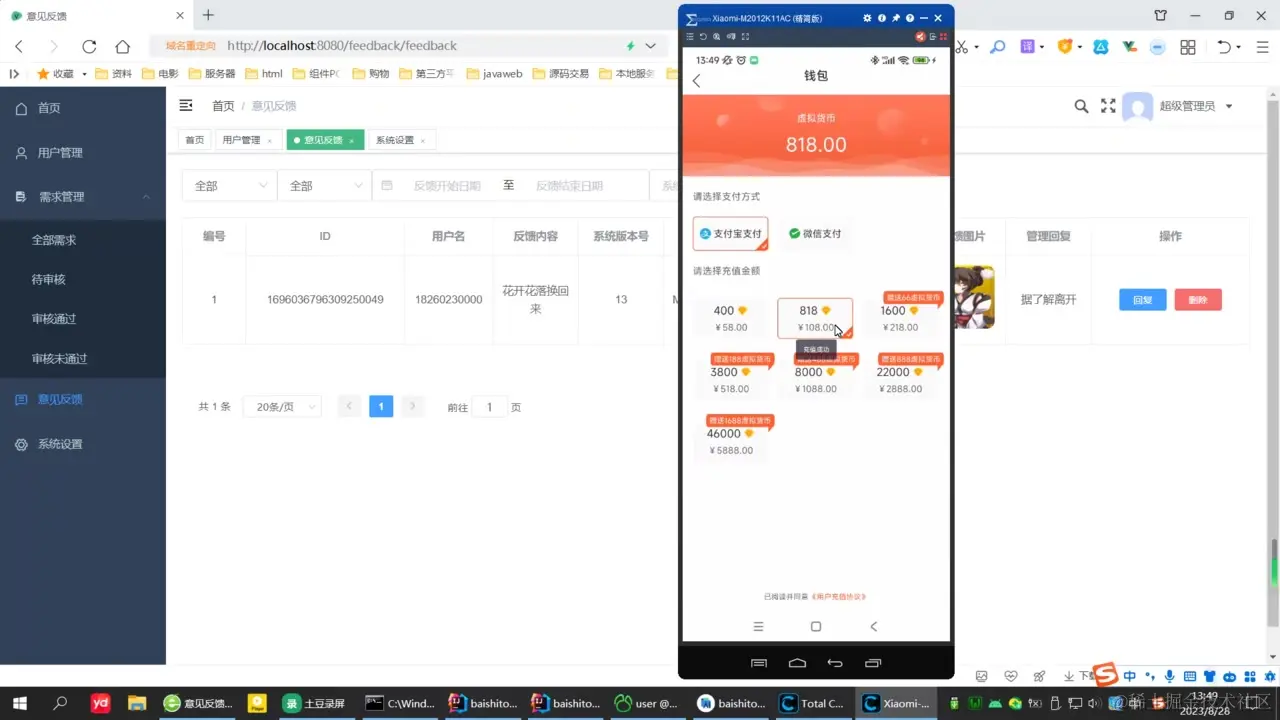Tap the phone's home square button
The width and height of the screenshot is (1280, 720).
(816, 627)
